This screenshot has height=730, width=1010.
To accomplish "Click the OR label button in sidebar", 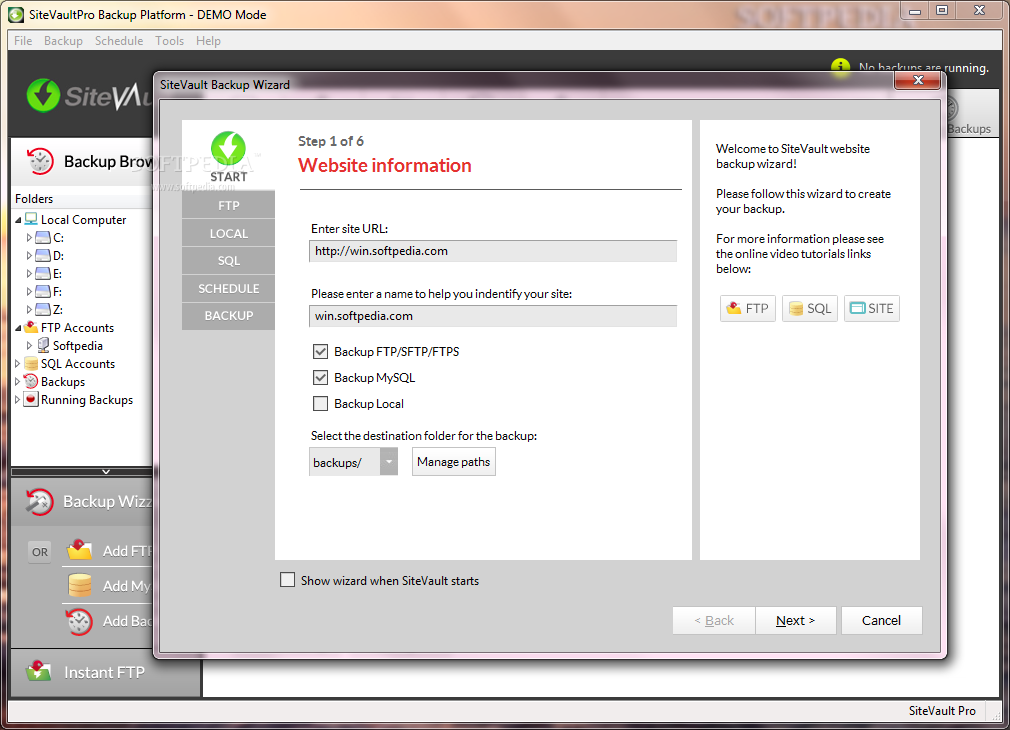I will pyautogui.click(x=40, y=552).
